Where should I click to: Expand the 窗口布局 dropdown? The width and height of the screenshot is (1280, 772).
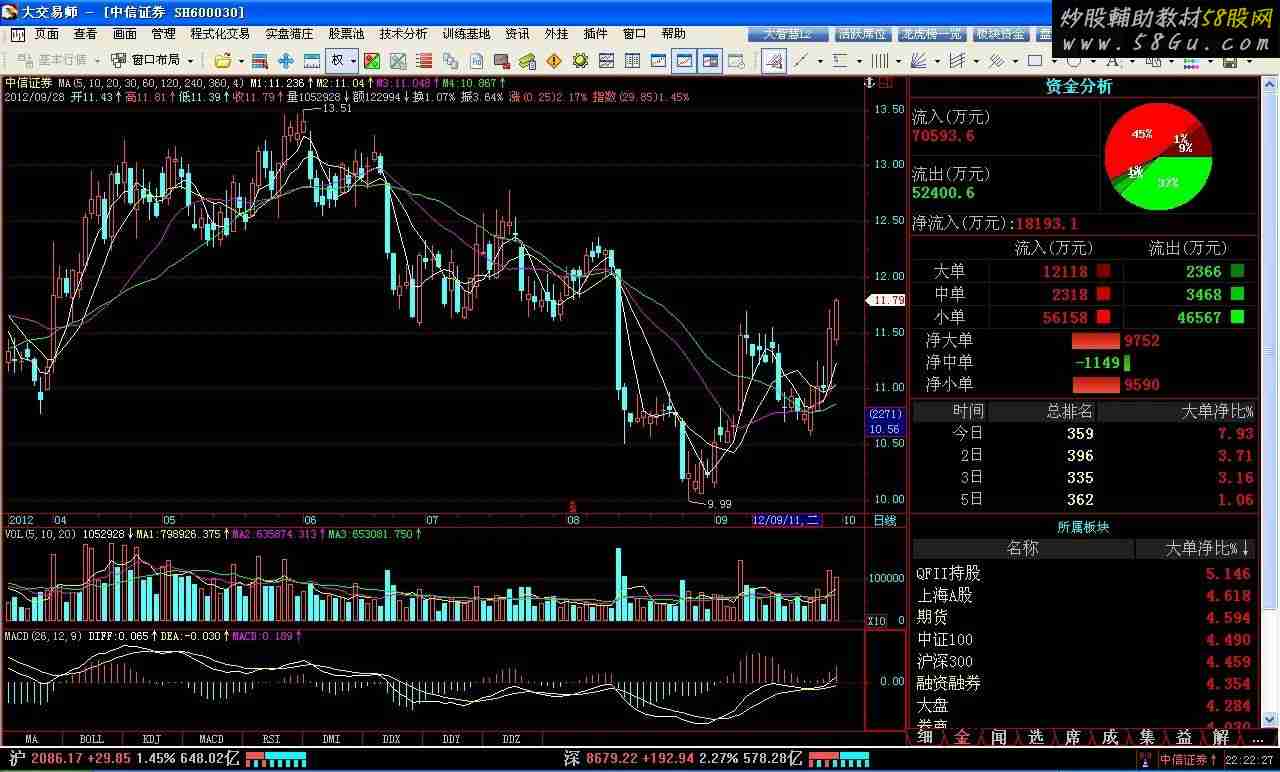pos(152,60)
